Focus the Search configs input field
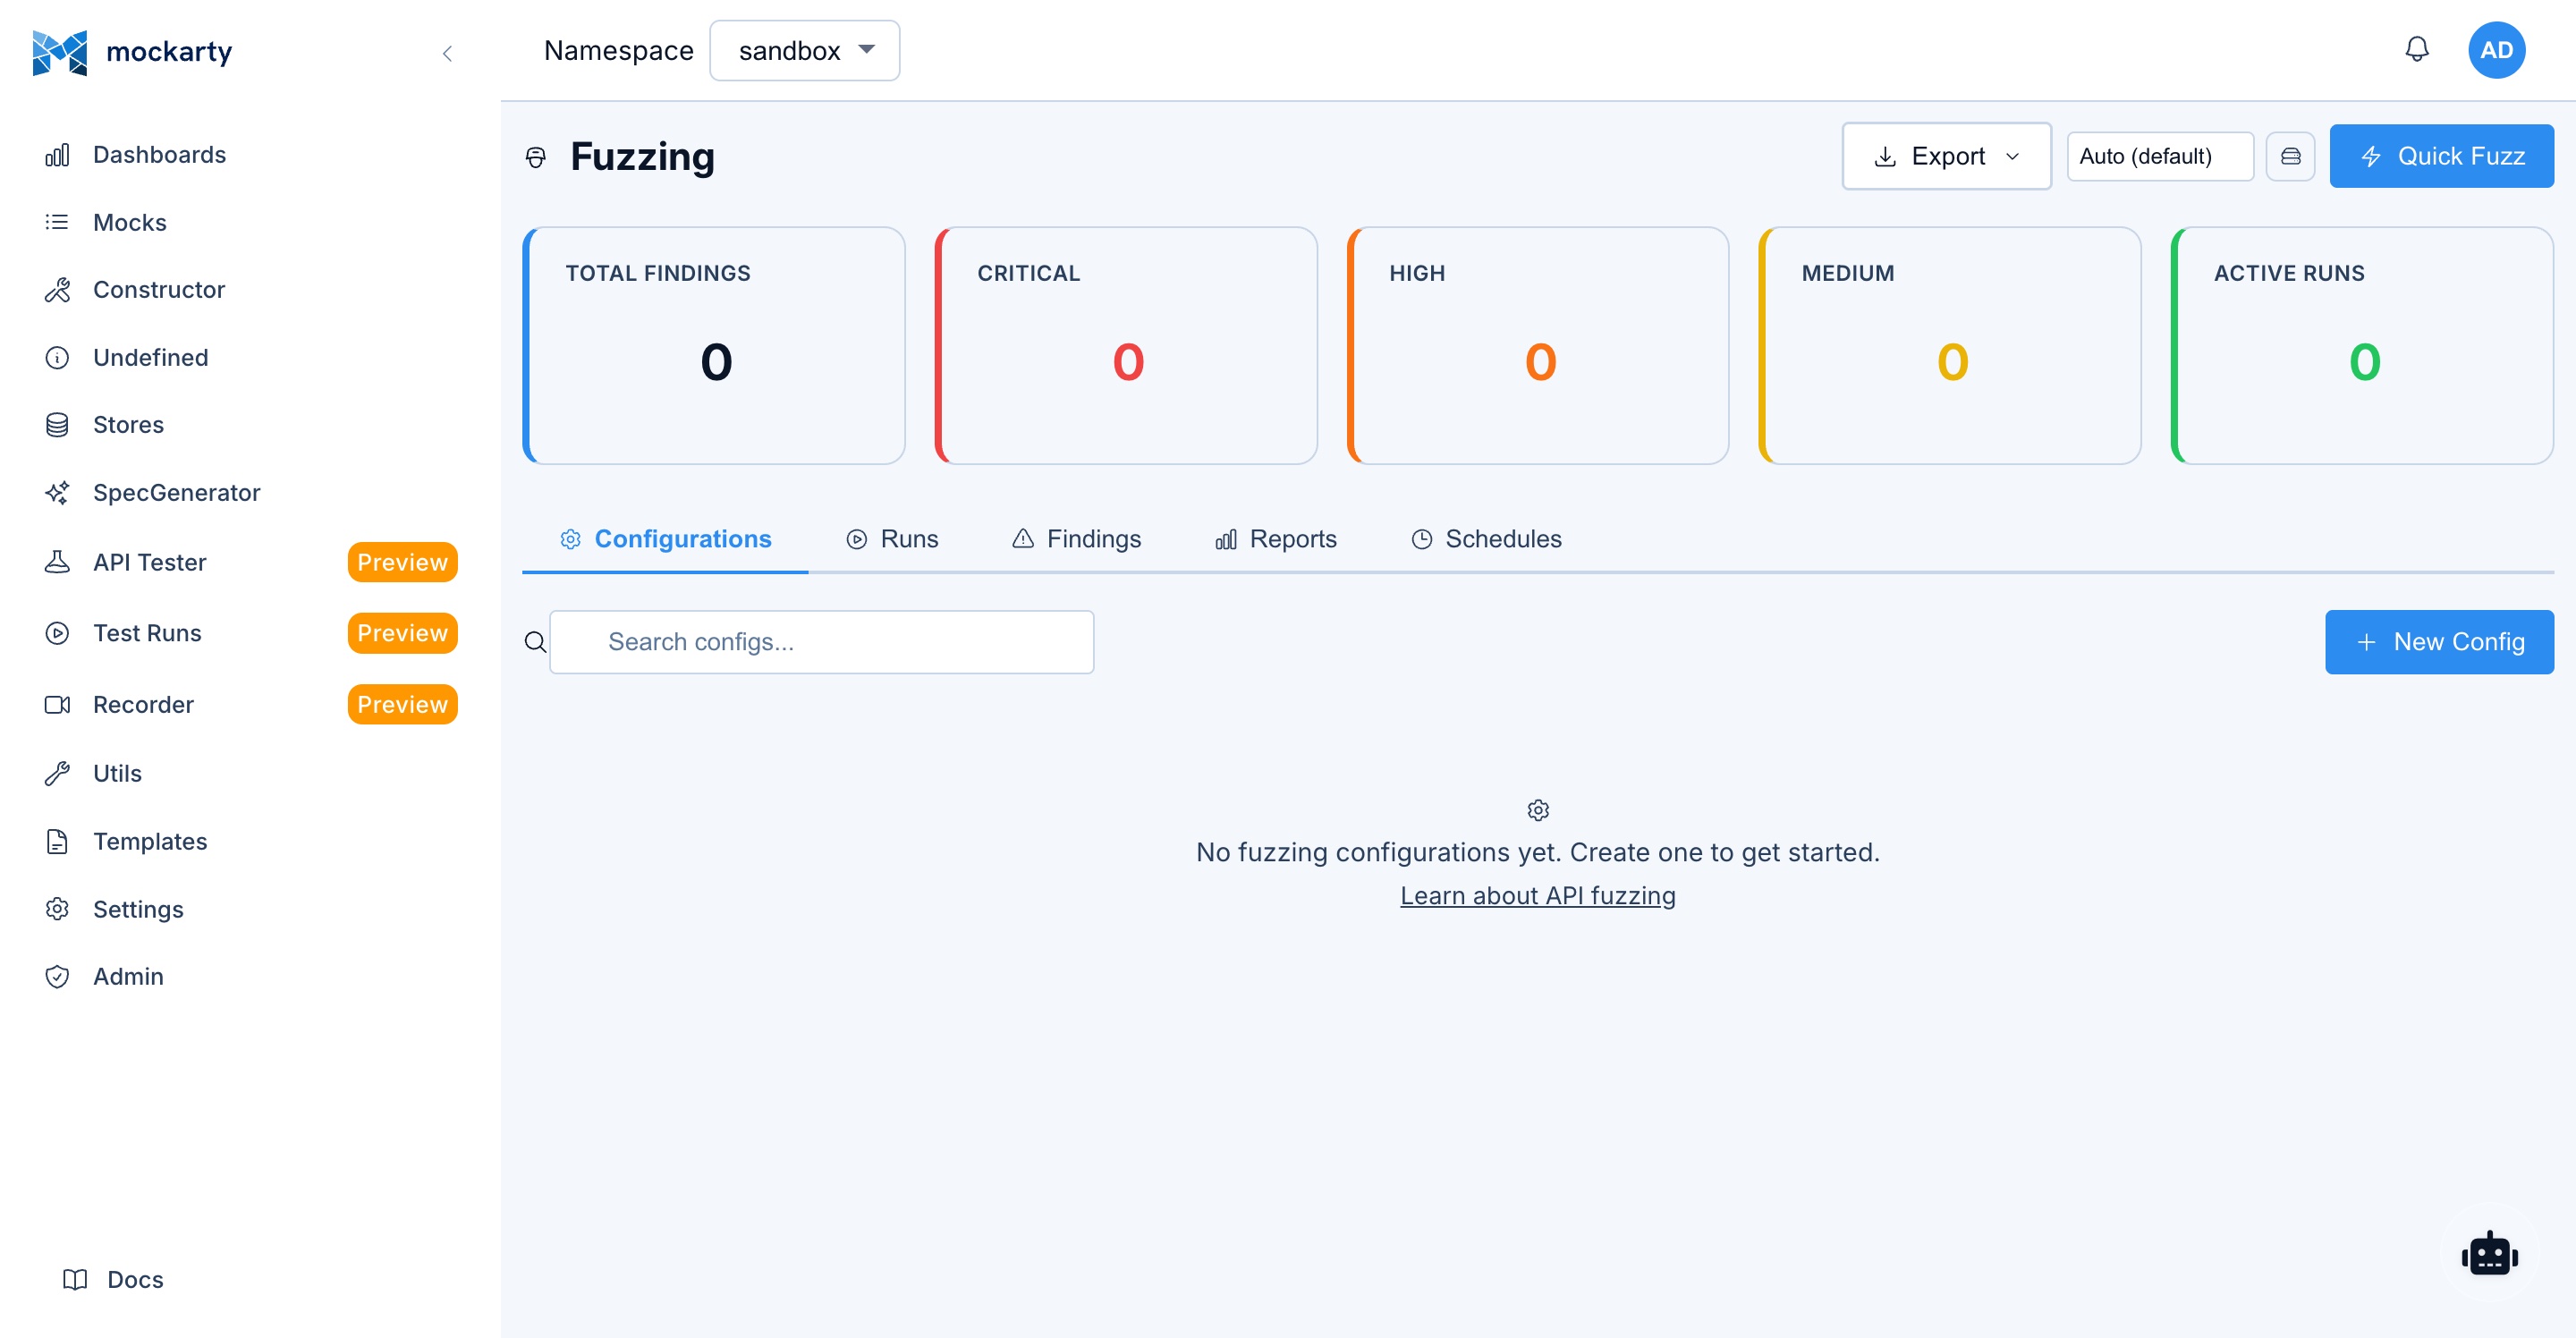 (821, 642)
